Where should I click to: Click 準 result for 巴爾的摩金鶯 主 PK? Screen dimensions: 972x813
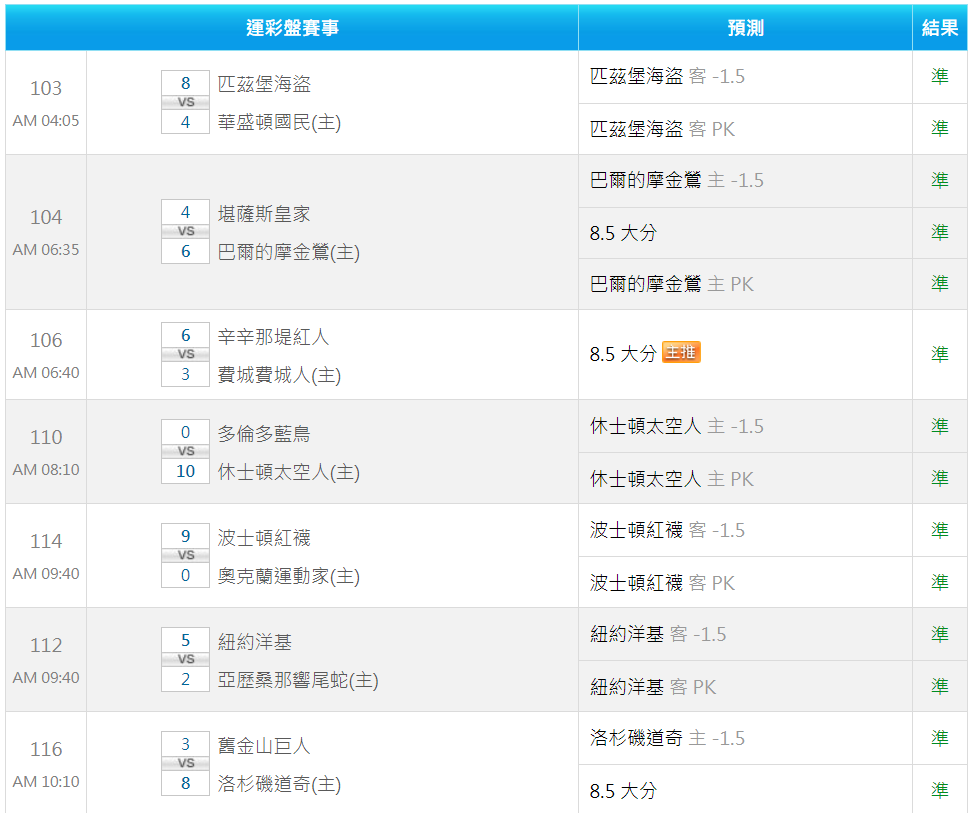940,283
